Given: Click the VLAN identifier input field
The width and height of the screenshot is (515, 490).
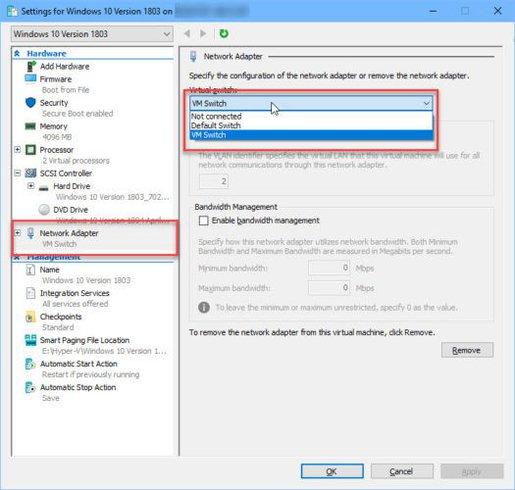Looking at the screenshot, I should click(x=214, y=181).
